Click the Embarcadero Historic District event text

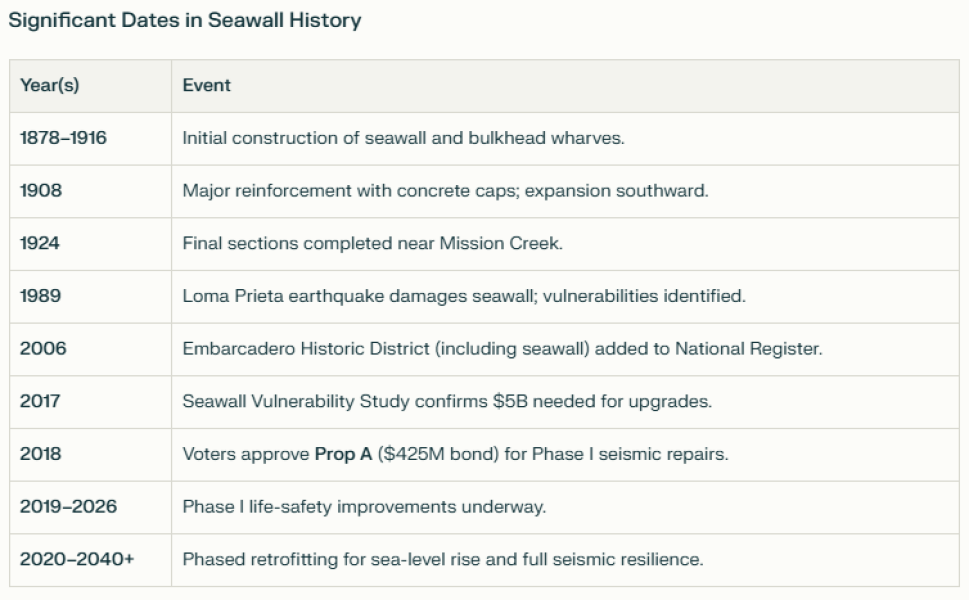502,349
